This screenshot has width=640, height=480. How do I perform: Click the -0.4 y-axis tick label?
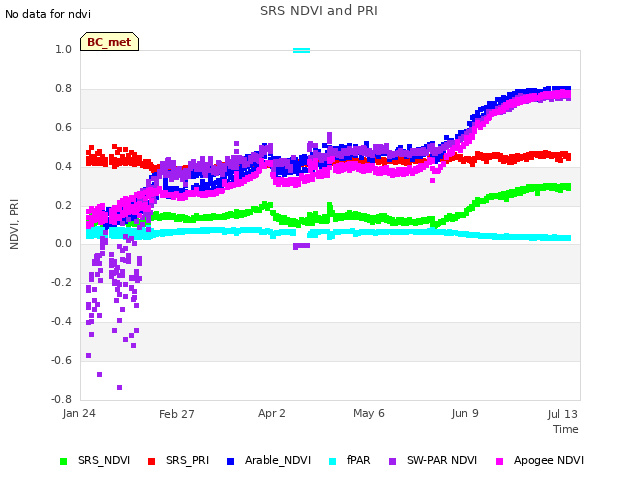pyautogui.click(x=61, y=322)
